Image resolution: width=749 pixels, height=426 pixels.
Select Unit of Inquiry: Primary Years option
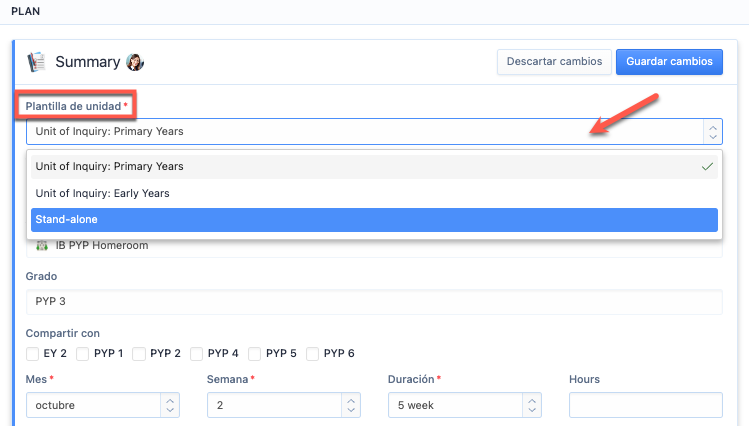(374, 166)
